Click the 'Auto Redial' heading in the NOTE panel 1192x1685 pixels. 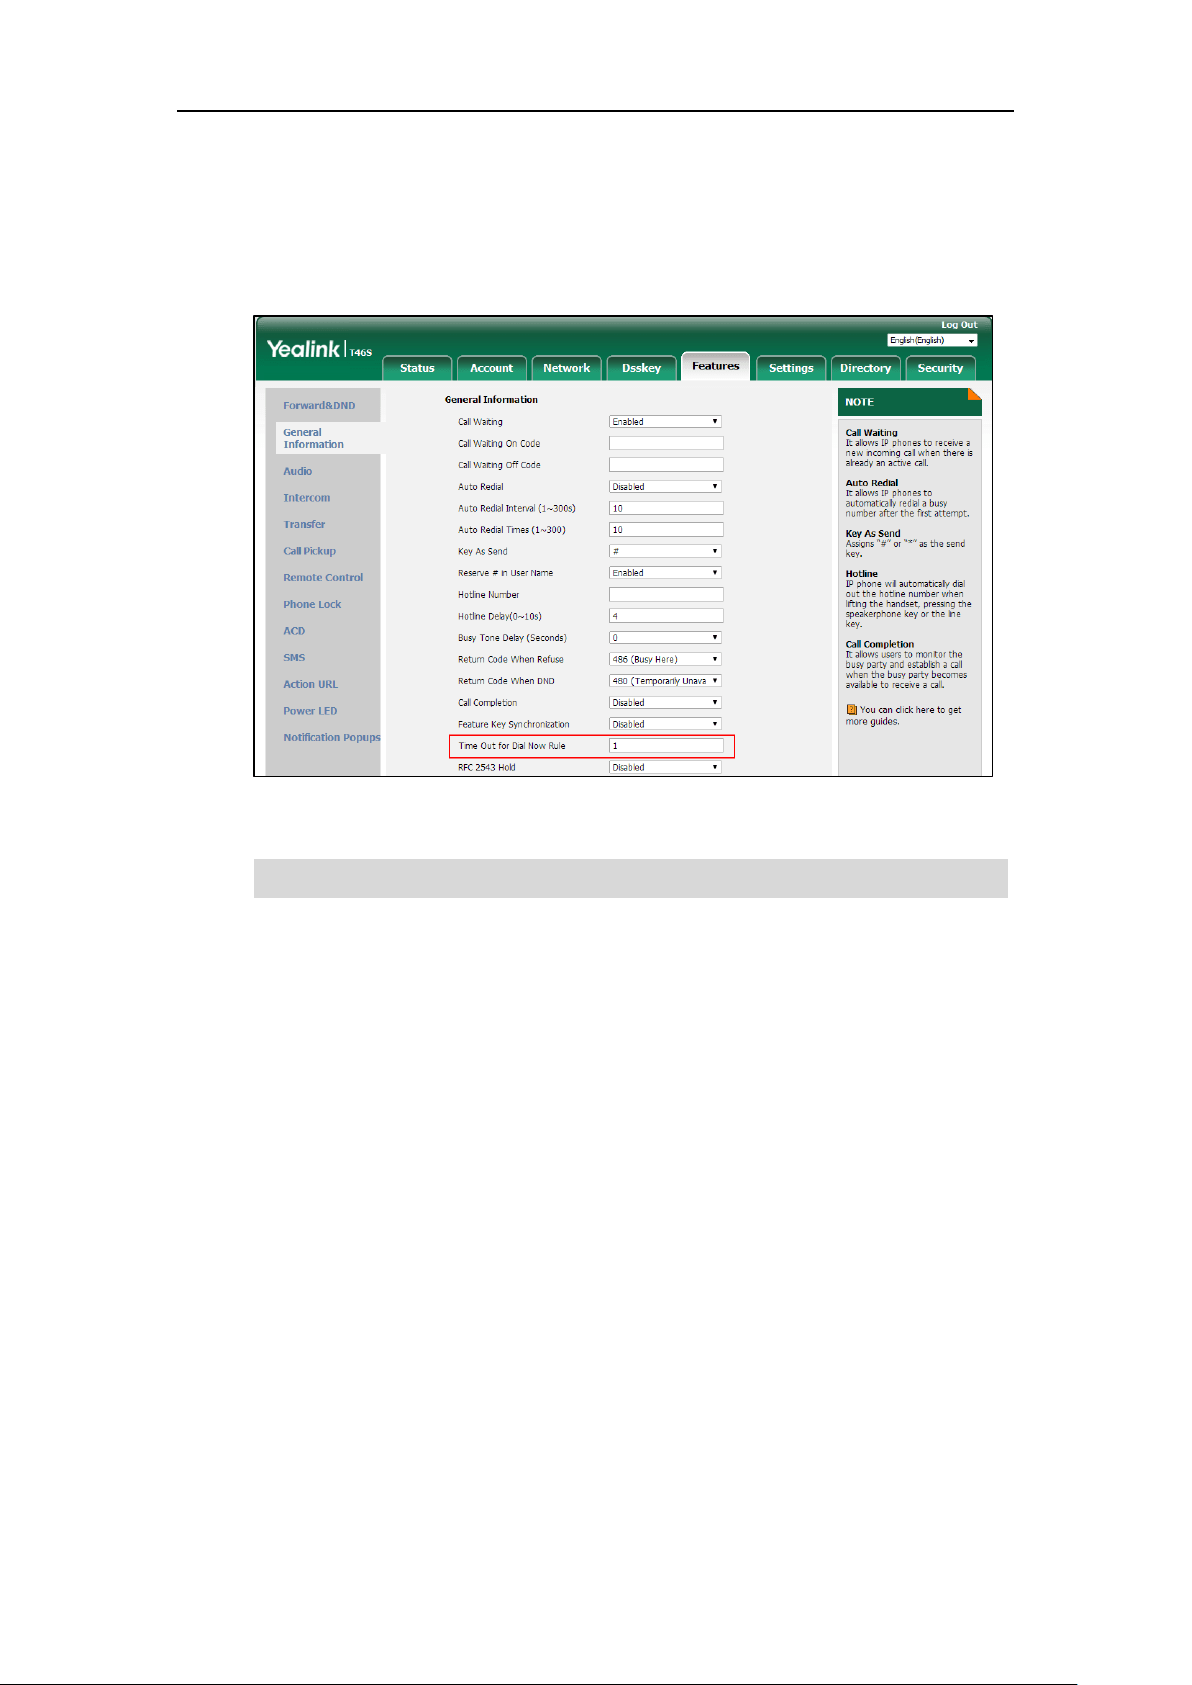(872, 483)
